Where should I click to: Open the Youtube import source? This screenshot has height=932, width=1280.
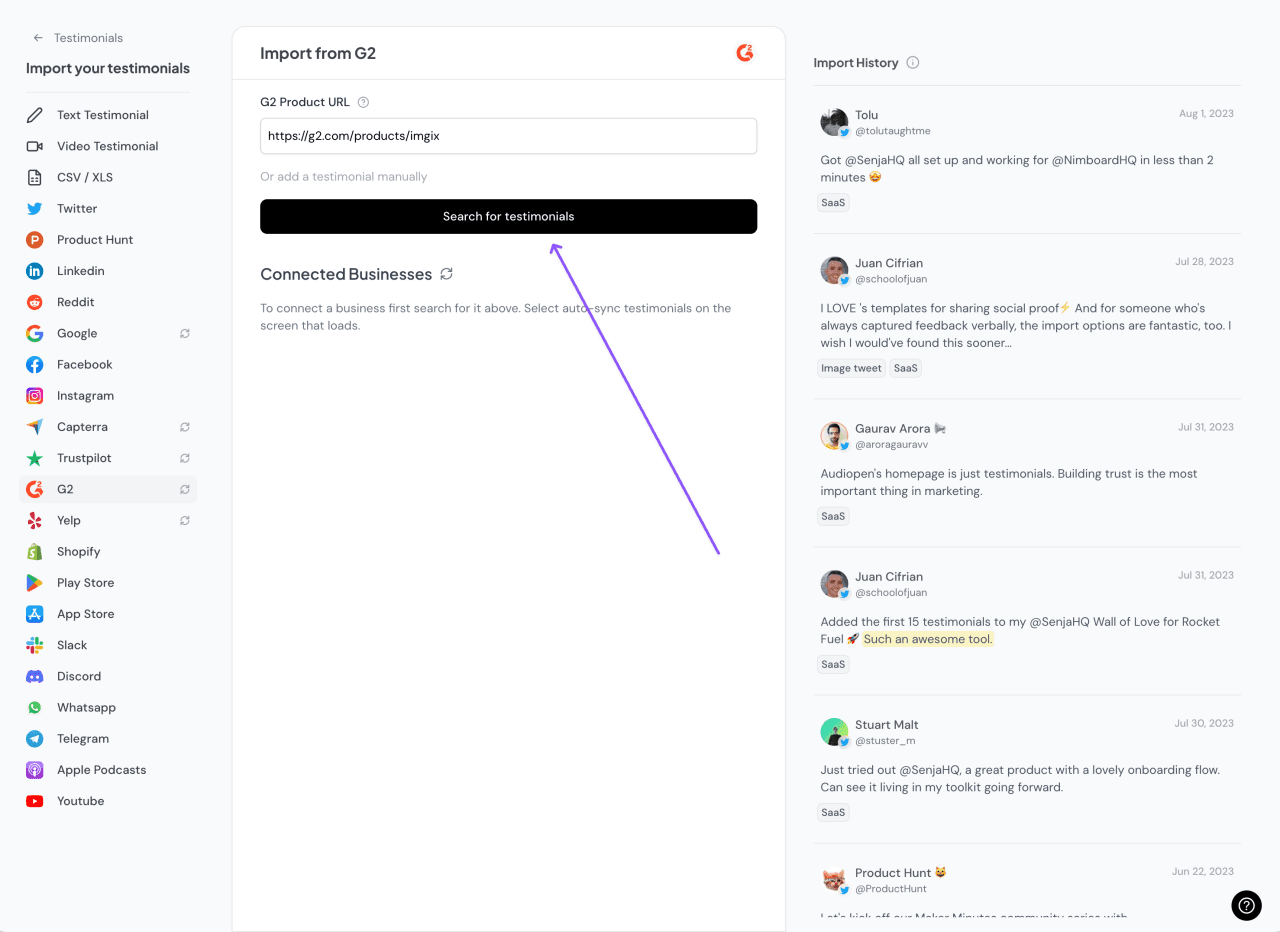pos(110,801)
